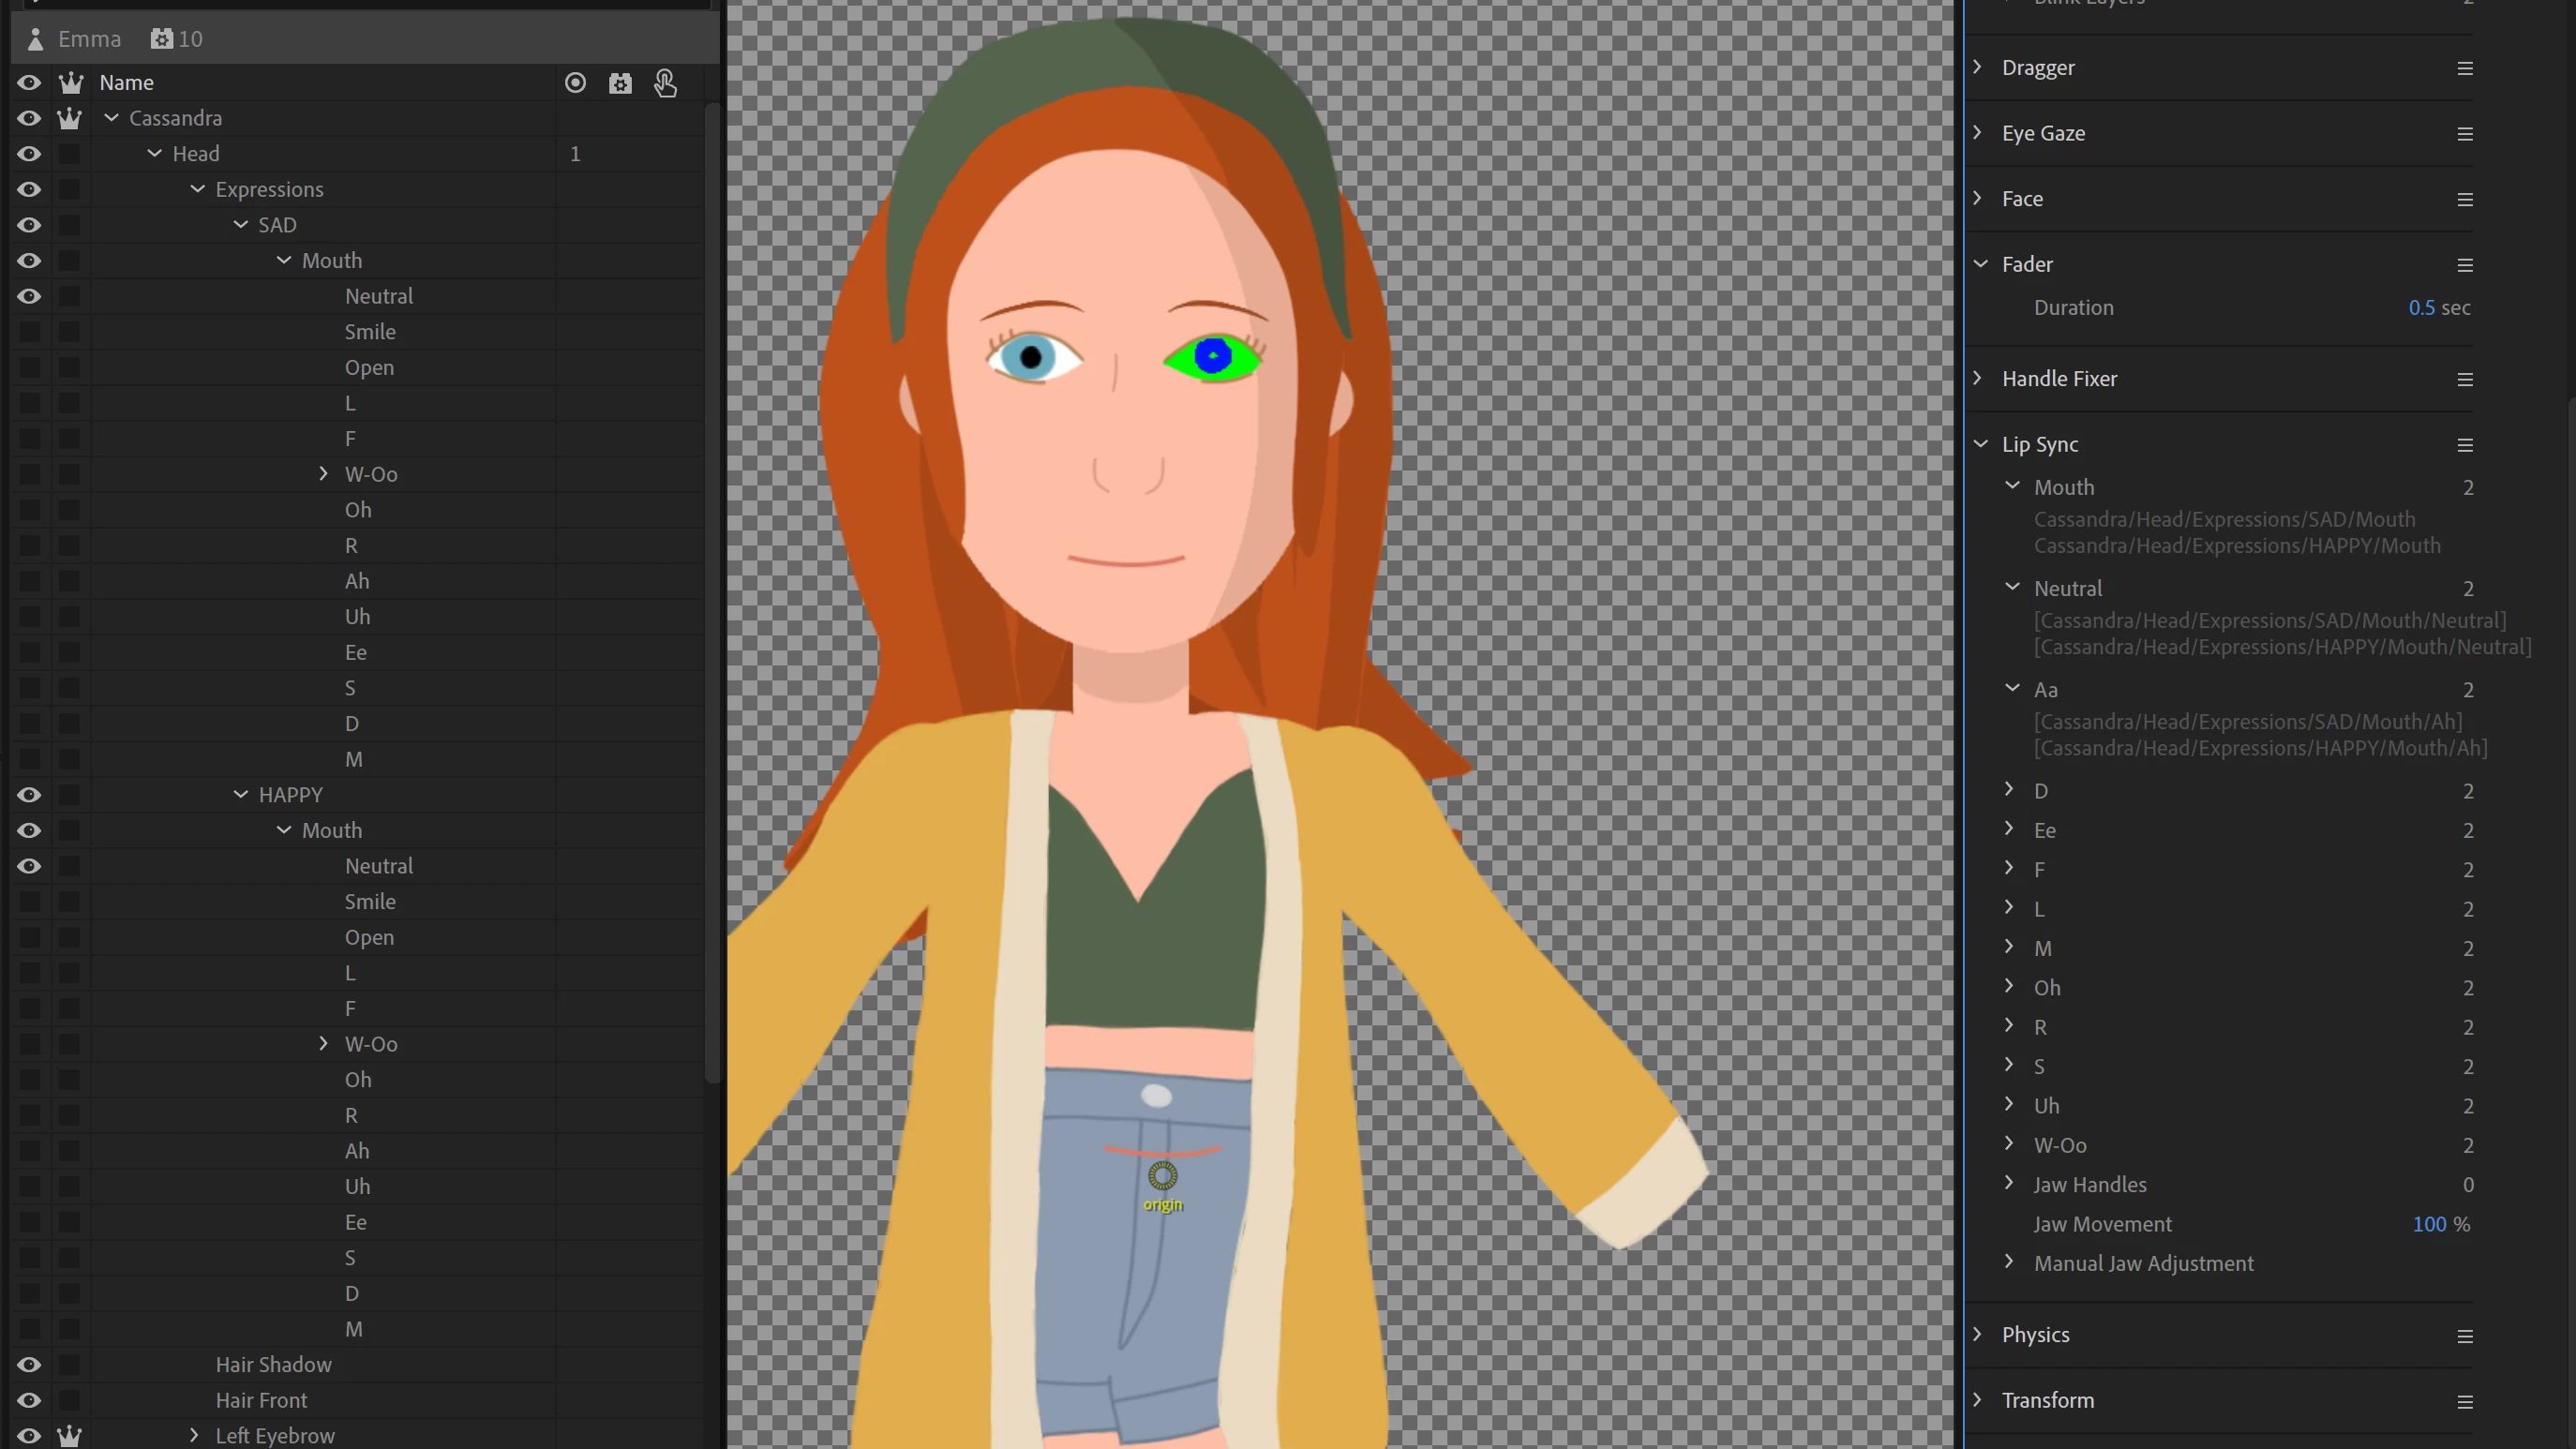The image size is (2576, 1449).
Task: Open the Lip Sync behavior menu icon
Action: point(2464,445)
